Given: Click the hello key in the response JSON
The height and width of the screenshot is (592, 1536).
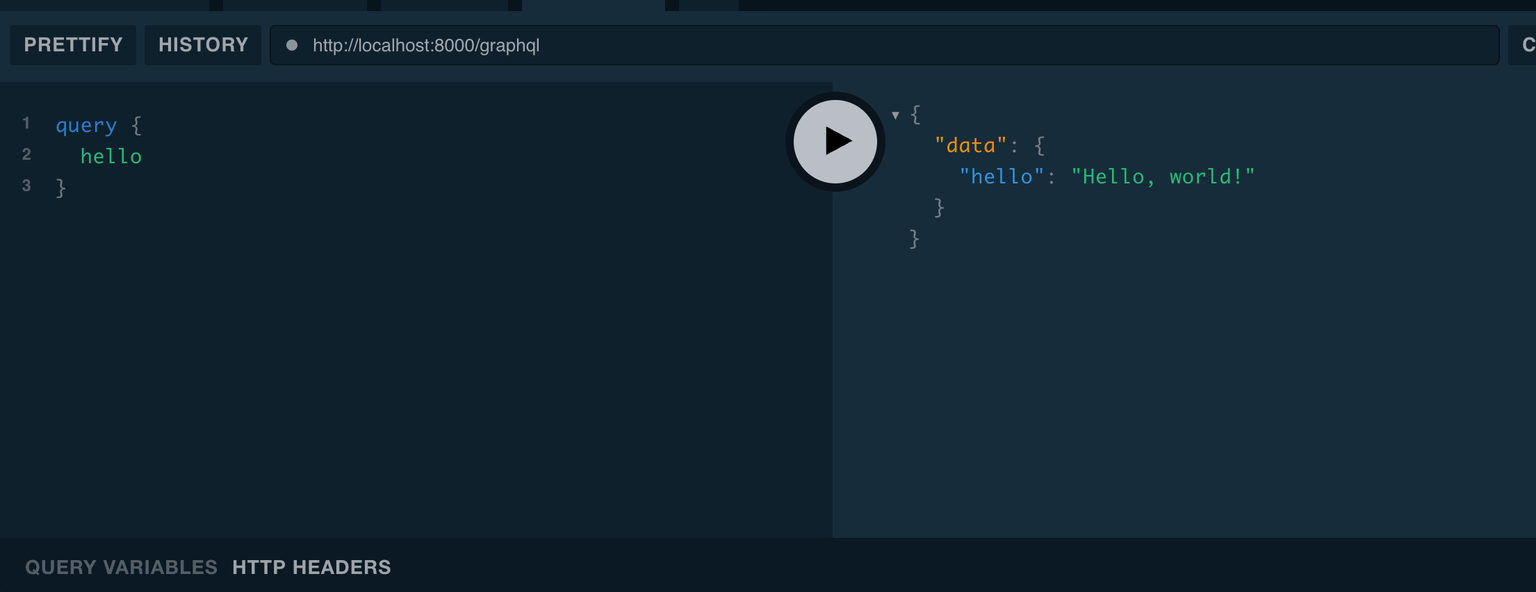Looking at the screenshot, I should [1000, 176].
